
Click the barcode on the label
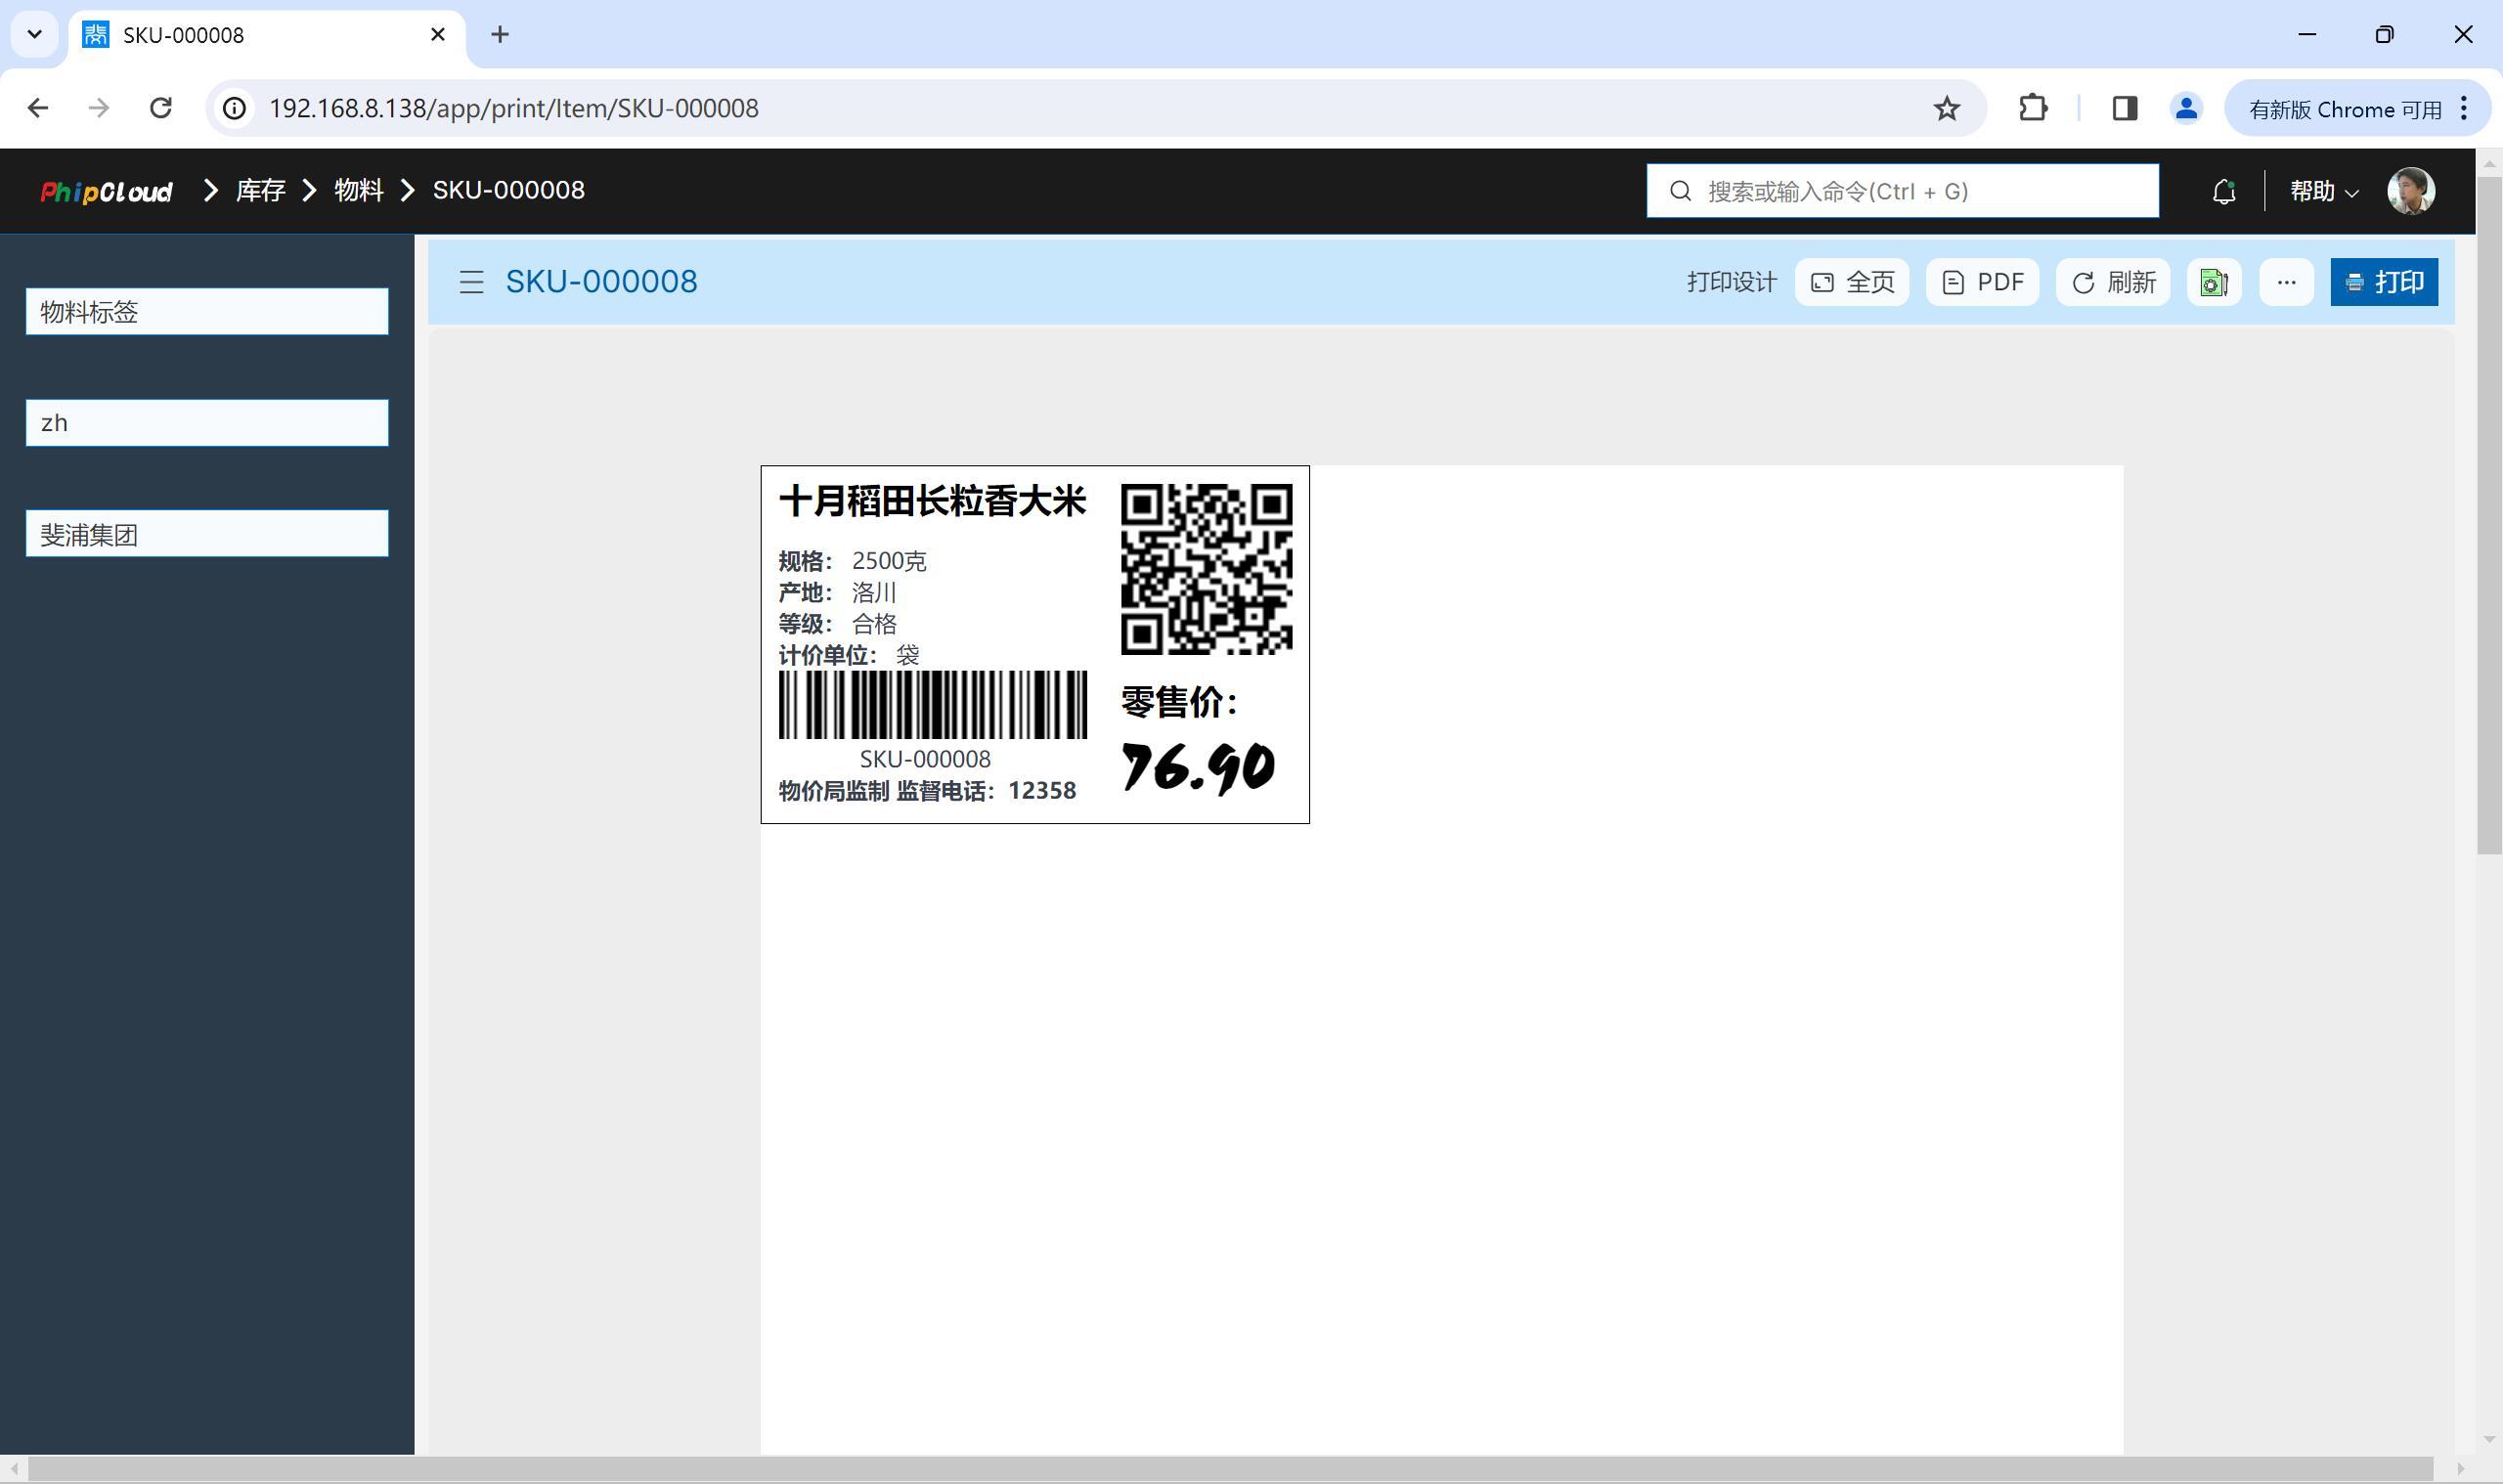932,705
